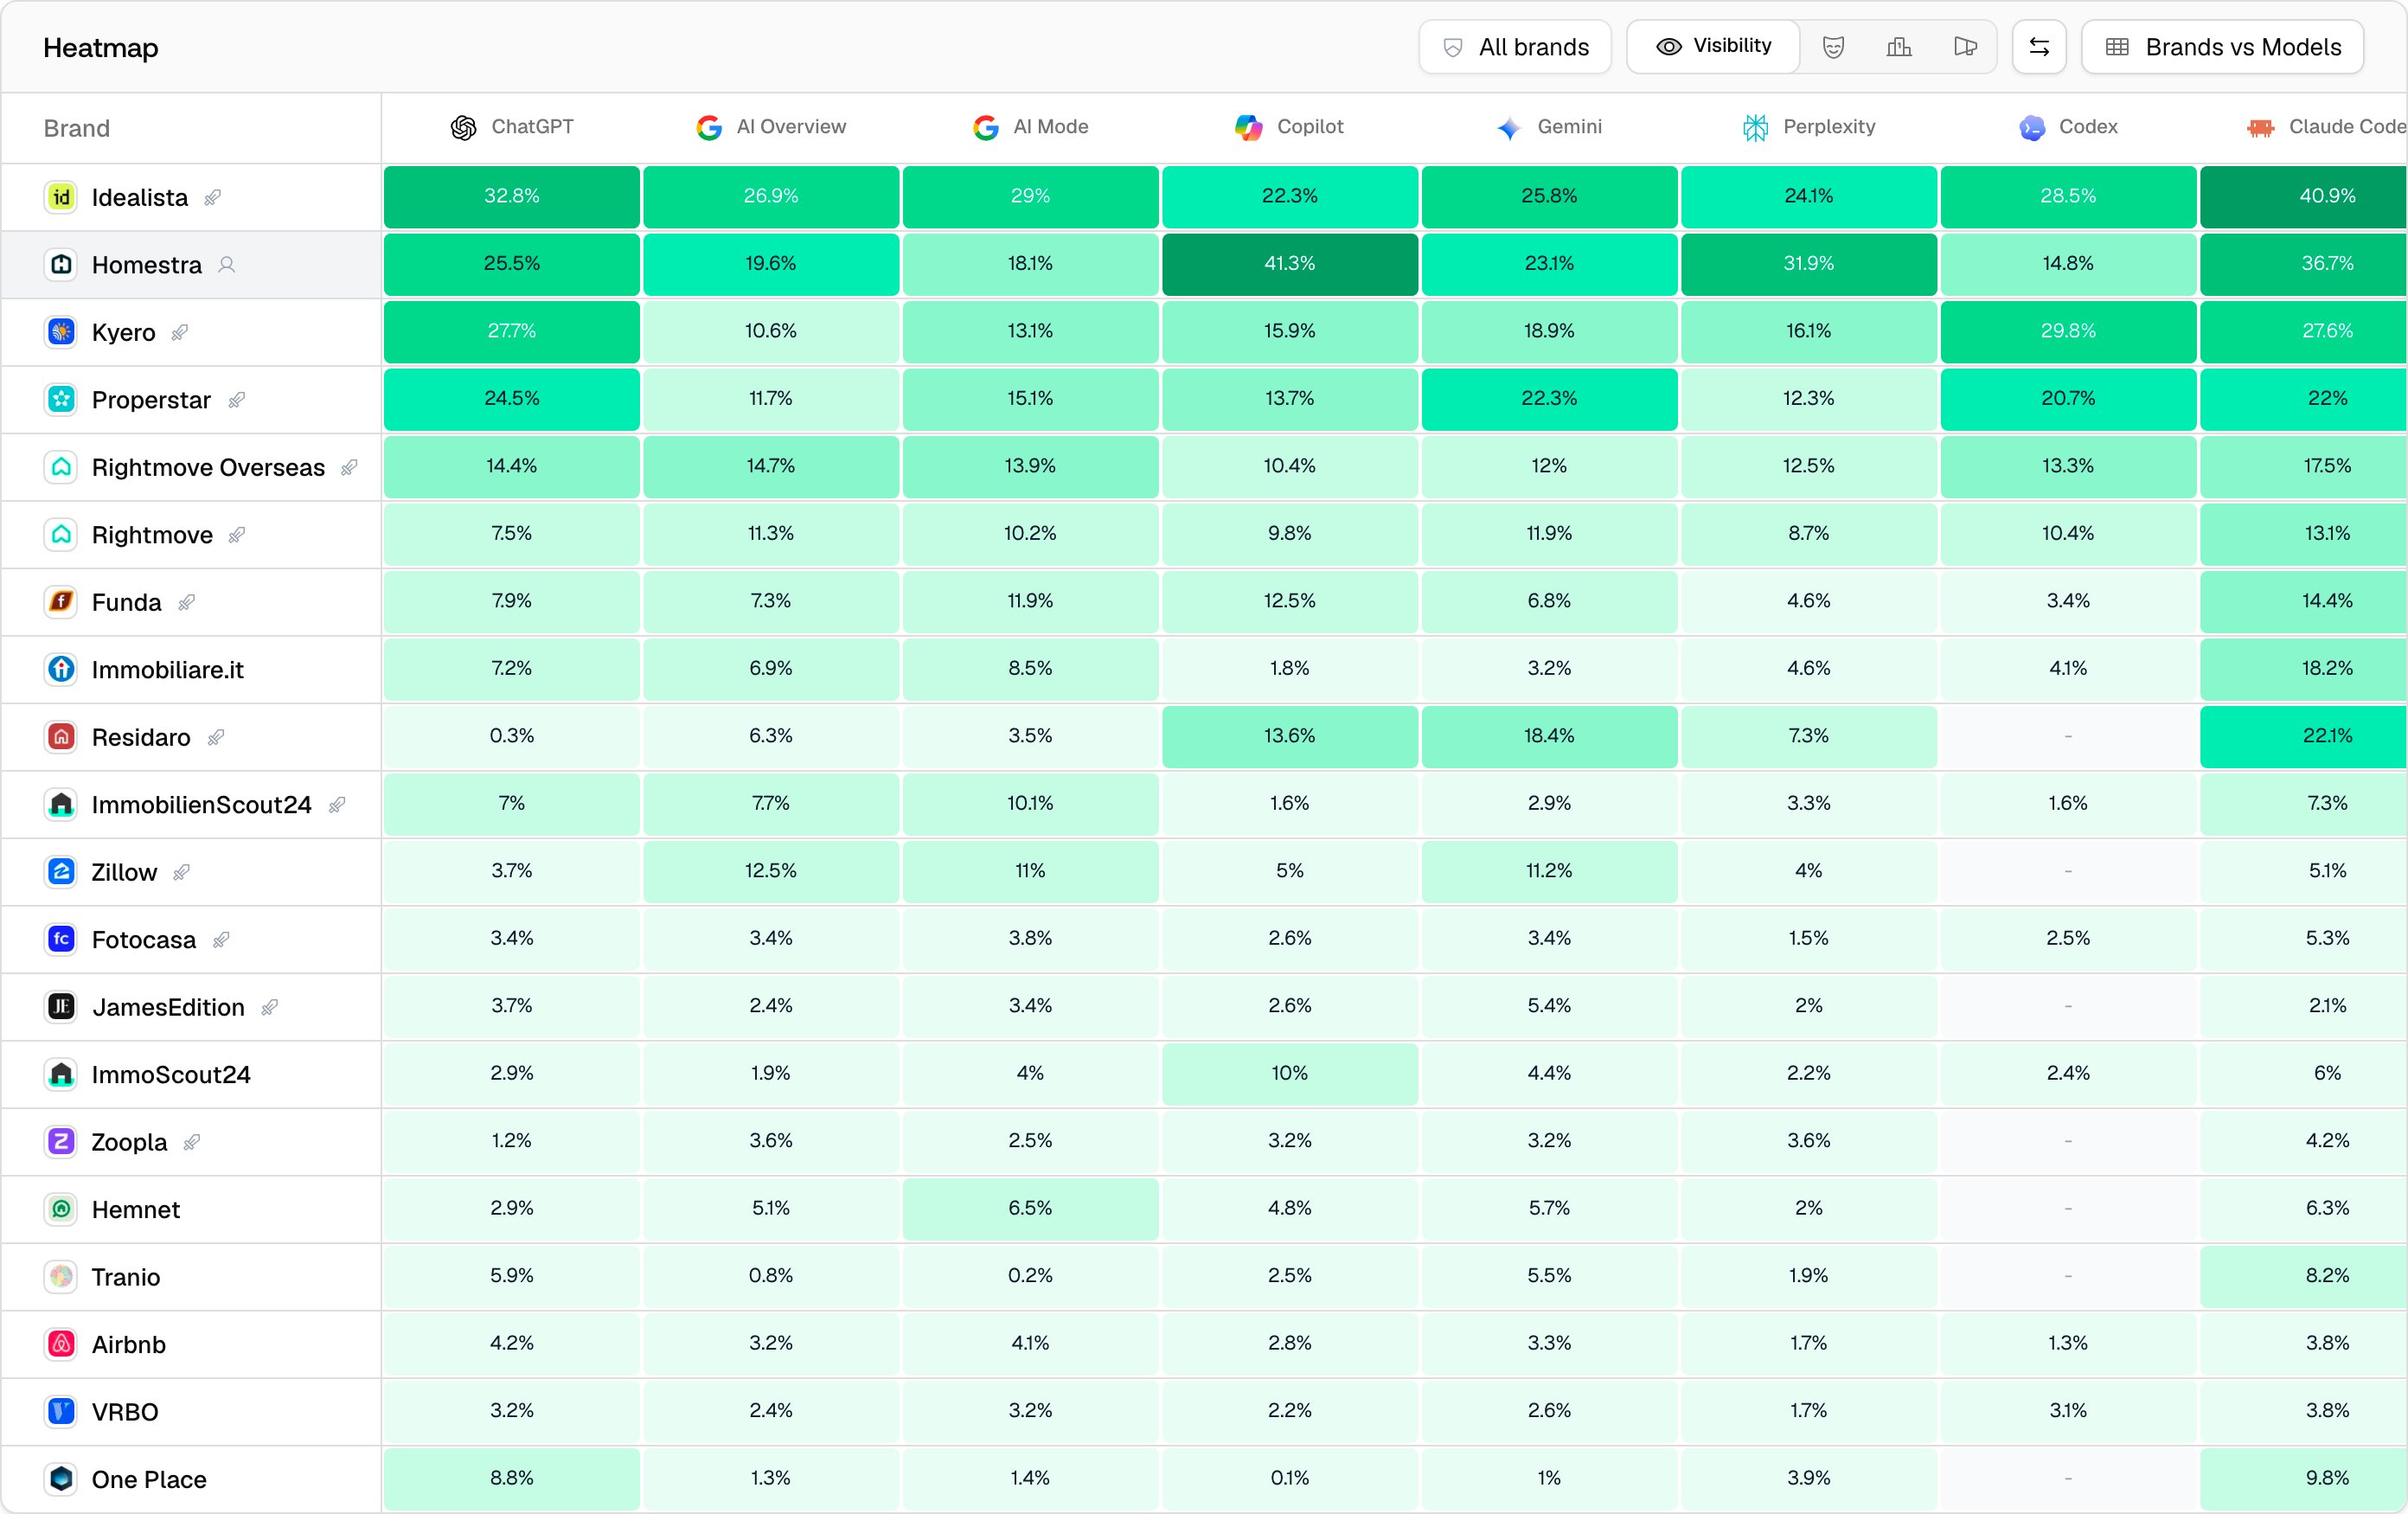Click the AI Overview column header
The width and height of the screenshot is (2408, 1514).
770,127
